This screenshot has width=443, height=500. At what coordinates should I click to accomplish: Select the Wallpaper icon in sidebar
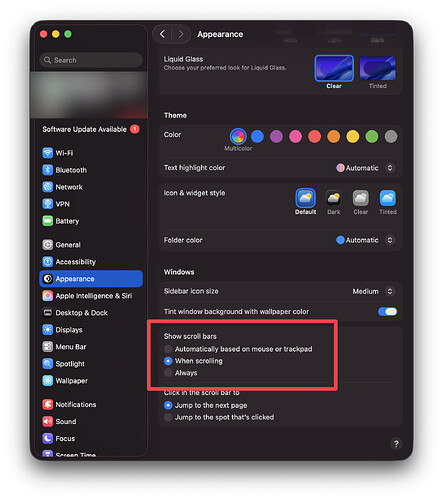(x=47, y=381)
